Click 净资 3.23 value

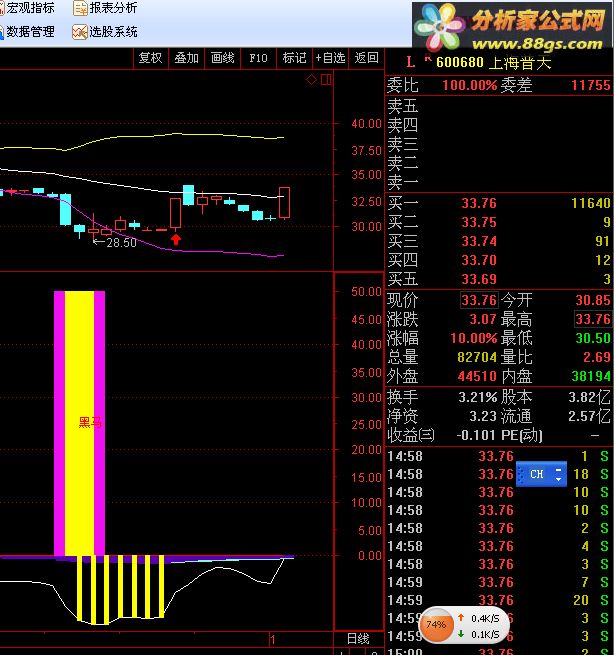tap(483, 416)
